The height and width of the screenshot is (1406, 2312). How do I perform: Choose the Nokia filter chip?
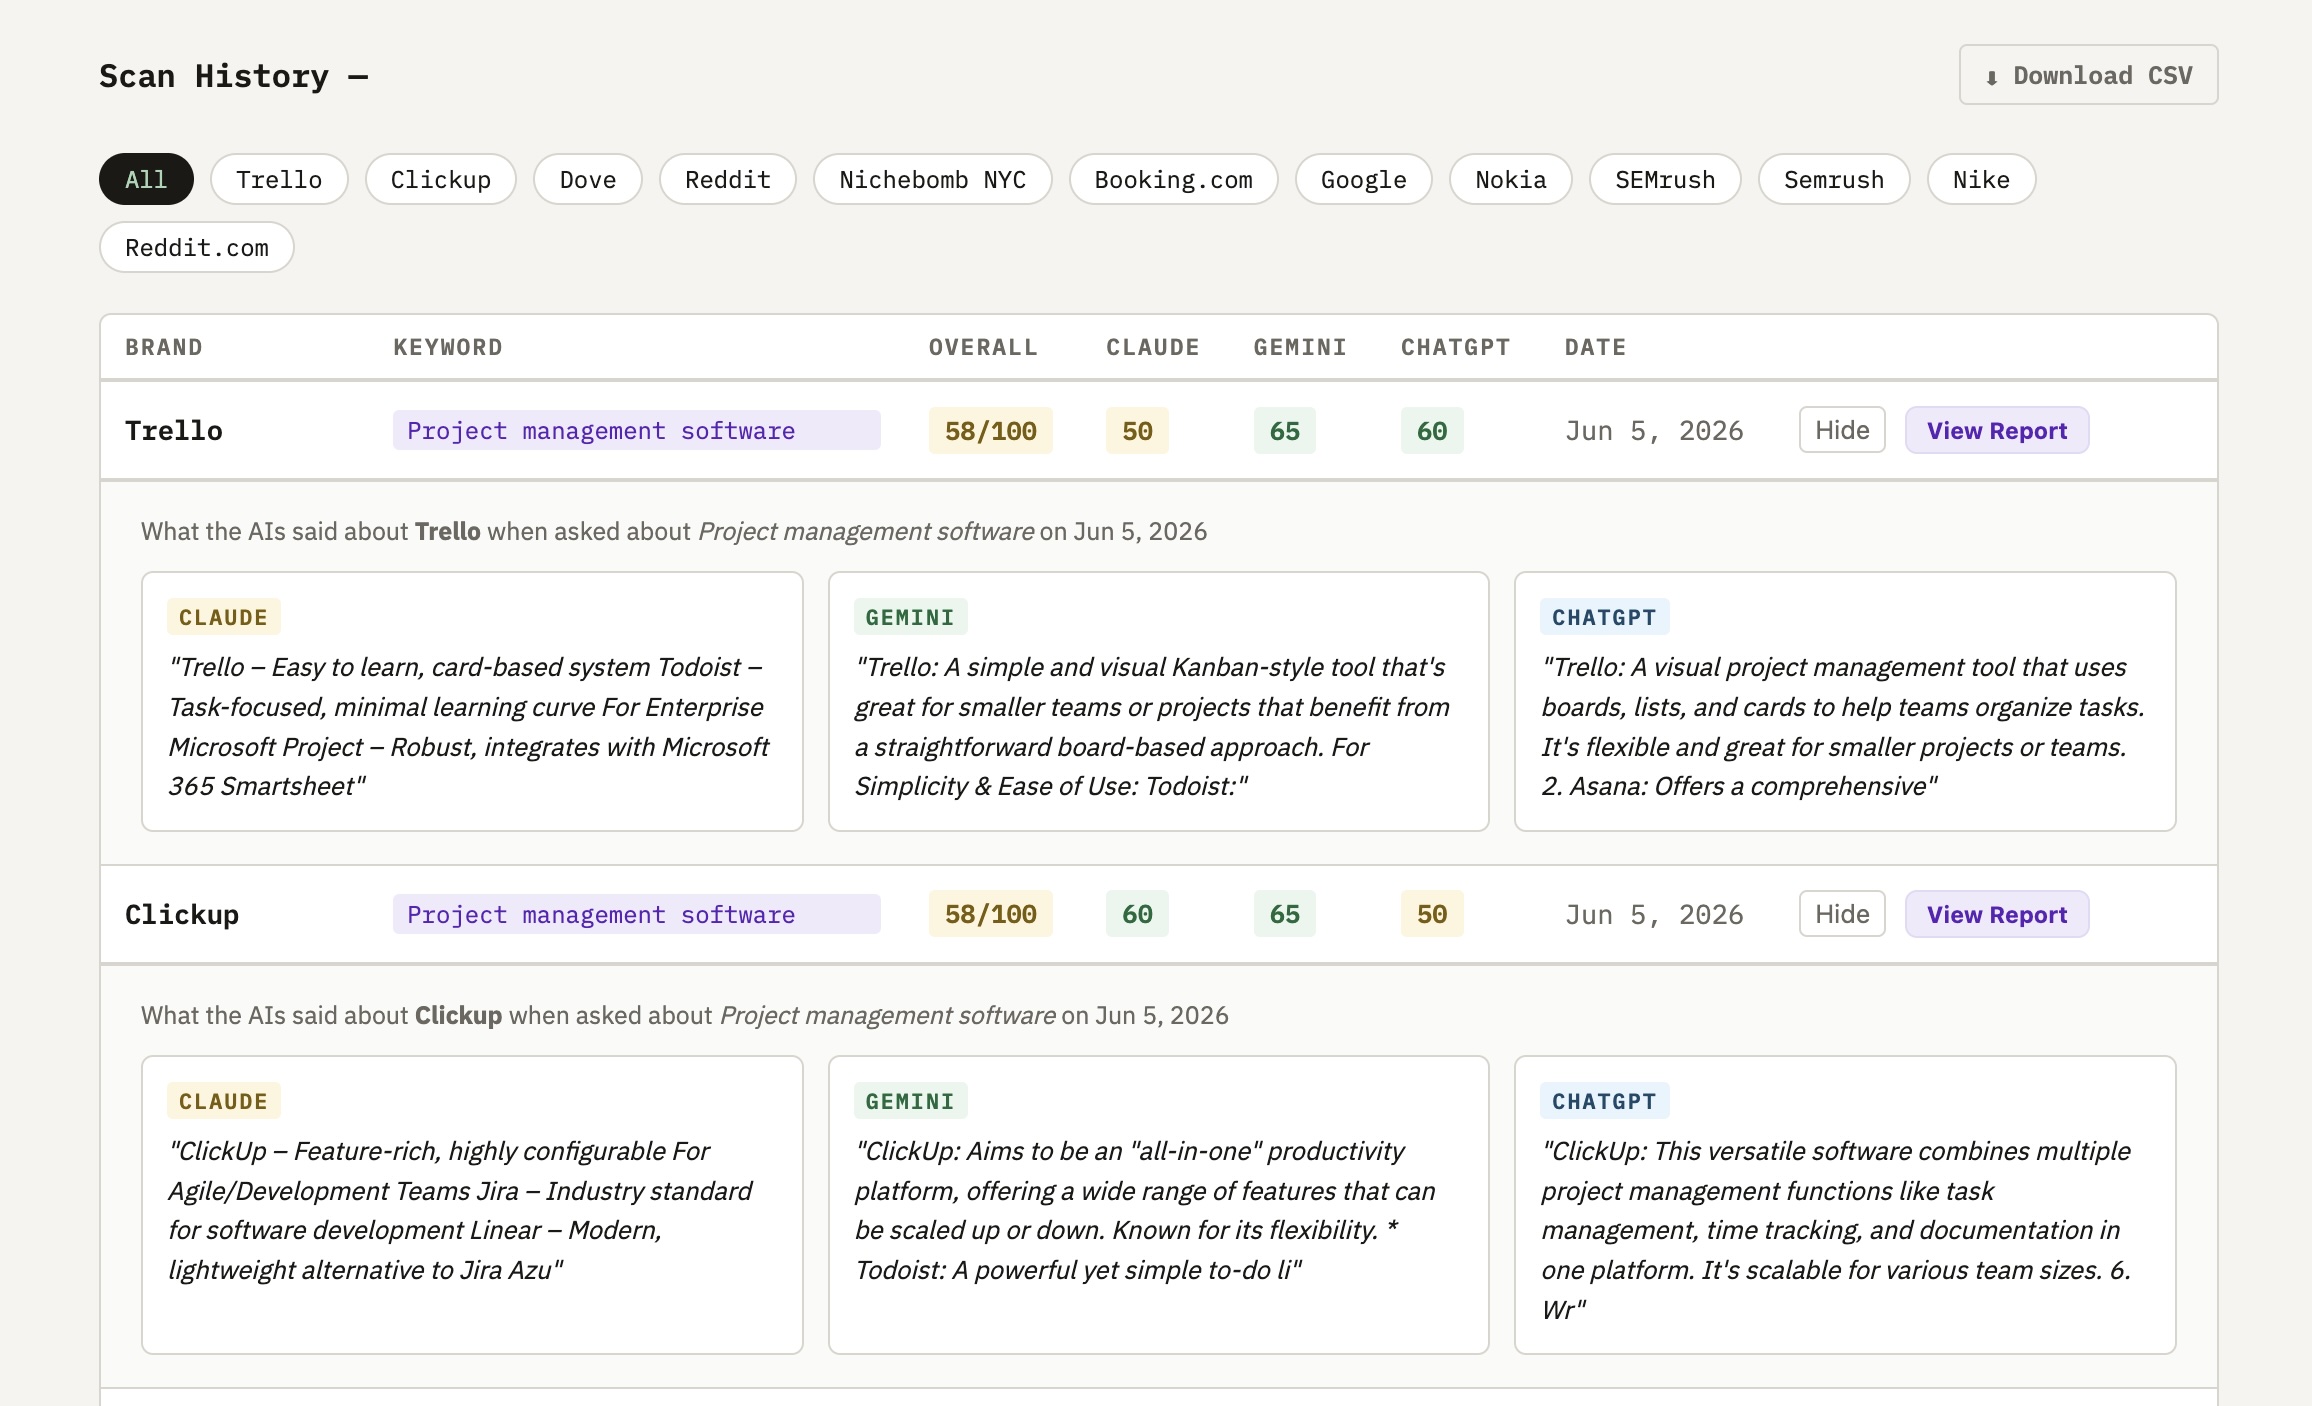point(1511,180)
